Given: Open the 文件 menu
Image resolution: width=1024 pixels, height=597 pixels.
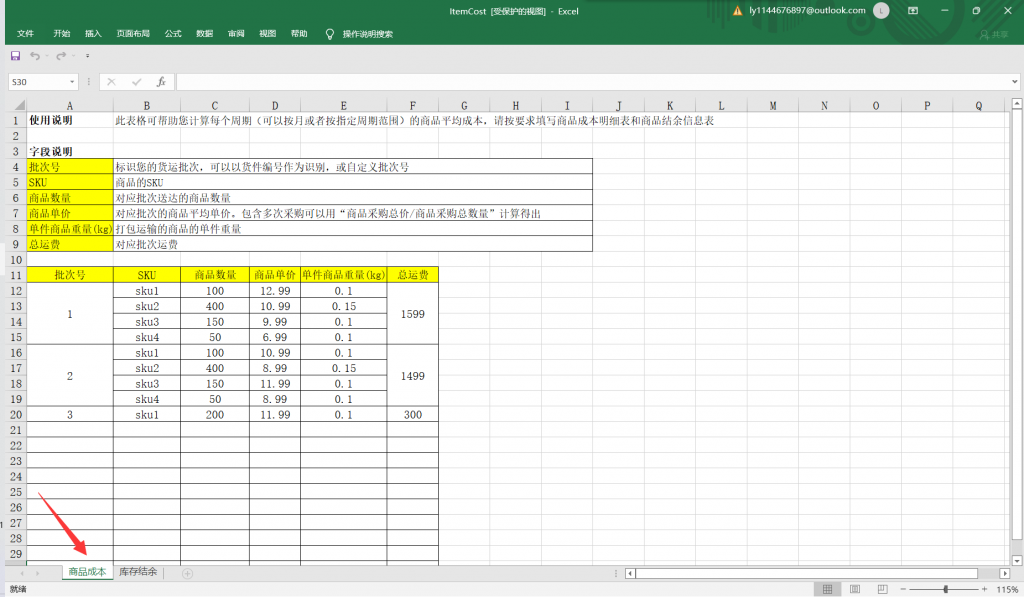Looking at the screenshot, I should click(x=25, y=33).
